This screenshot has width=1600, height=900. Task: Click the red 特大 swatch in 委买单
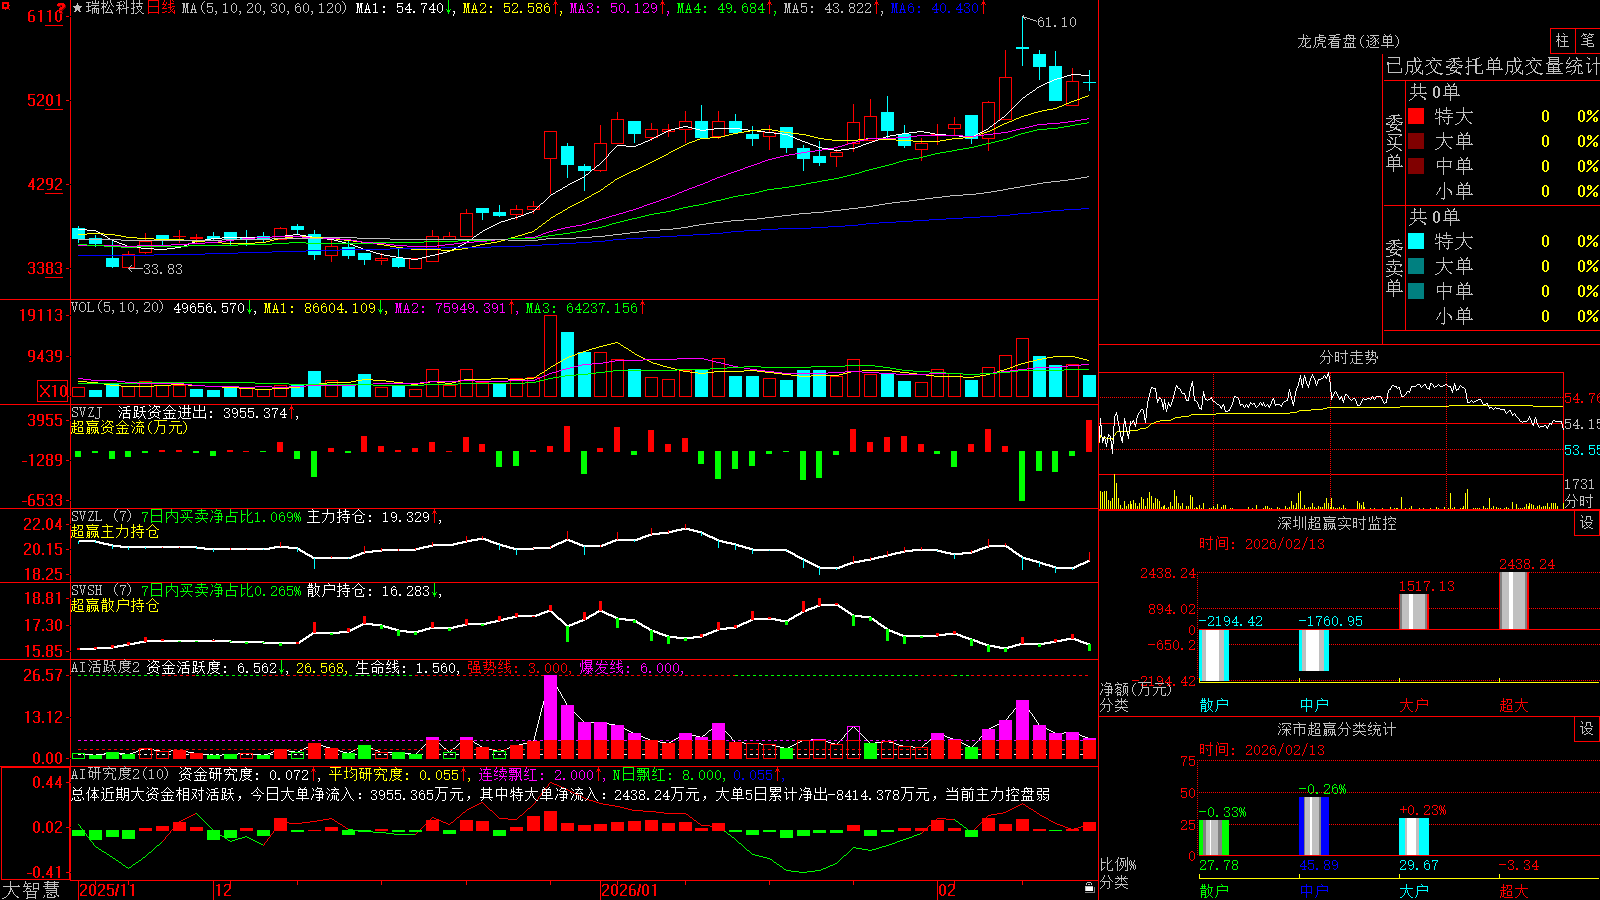click(x=1416, y=116)
